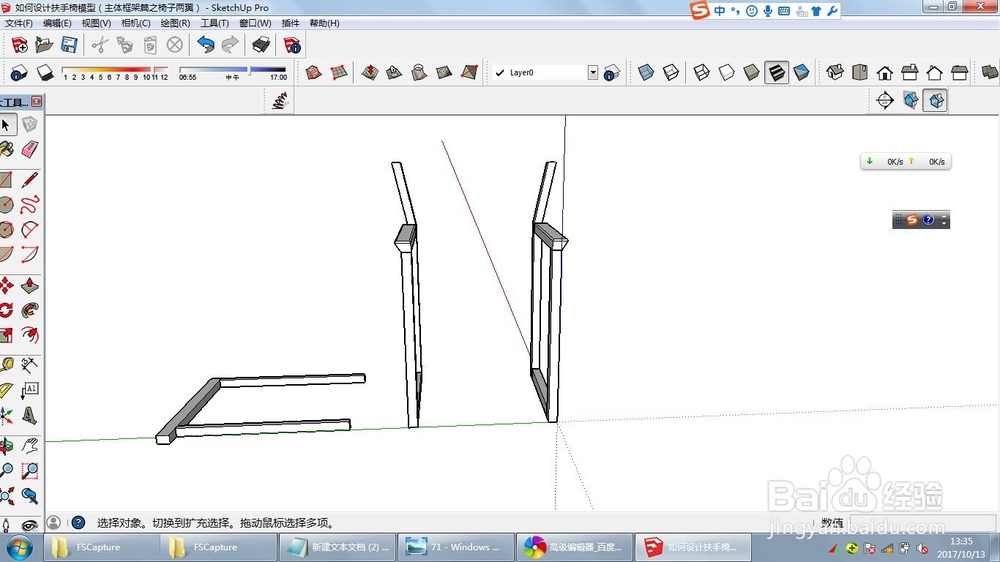Enable Wireframe style

coord(702,72)
